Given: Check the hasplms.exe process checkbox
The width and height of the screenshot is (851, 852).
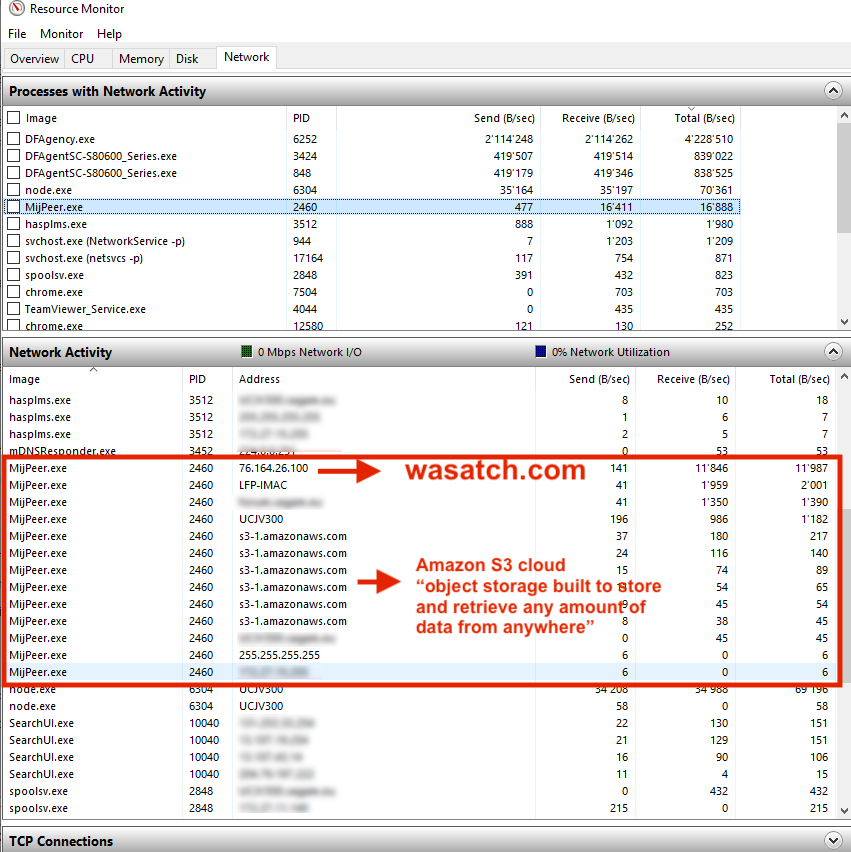Looking at the screenshot, I should (14, 224).
